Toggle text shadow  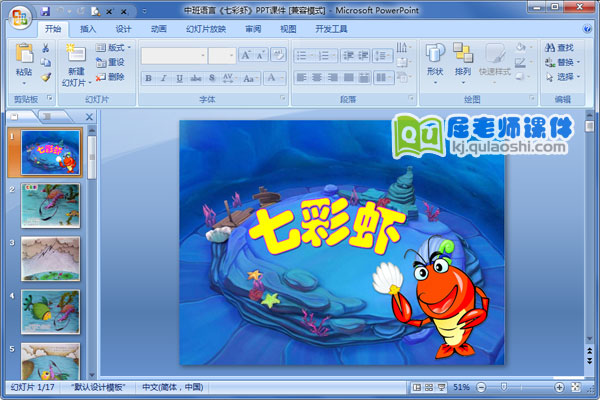(212, 78)
